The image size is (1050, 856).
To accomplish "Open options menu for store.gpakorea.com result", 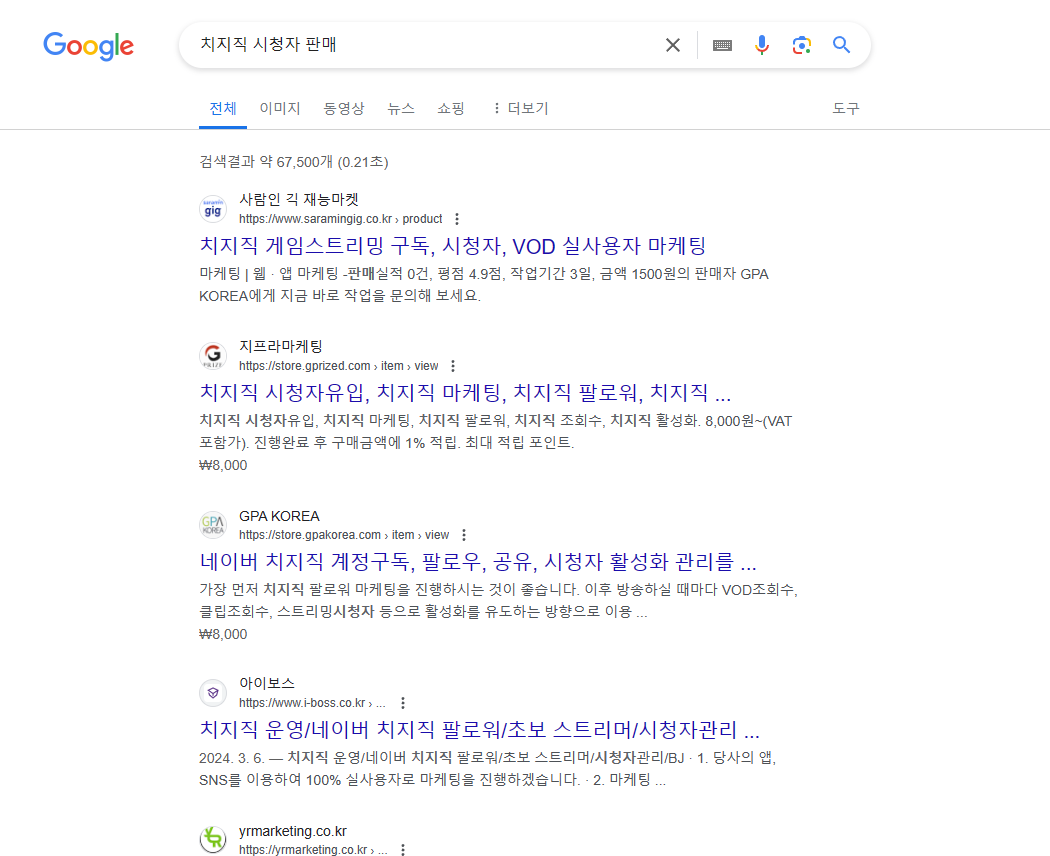I will pos(463,534).
